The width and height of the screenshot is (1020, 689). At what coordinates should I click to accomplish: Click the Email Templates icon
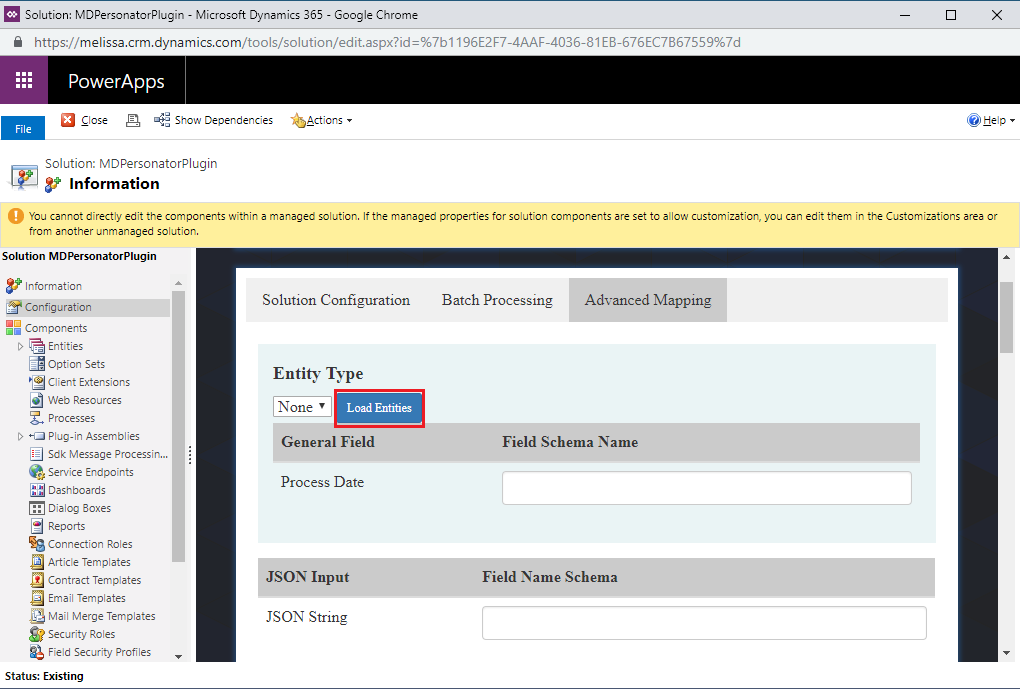[x=37, y=598]
